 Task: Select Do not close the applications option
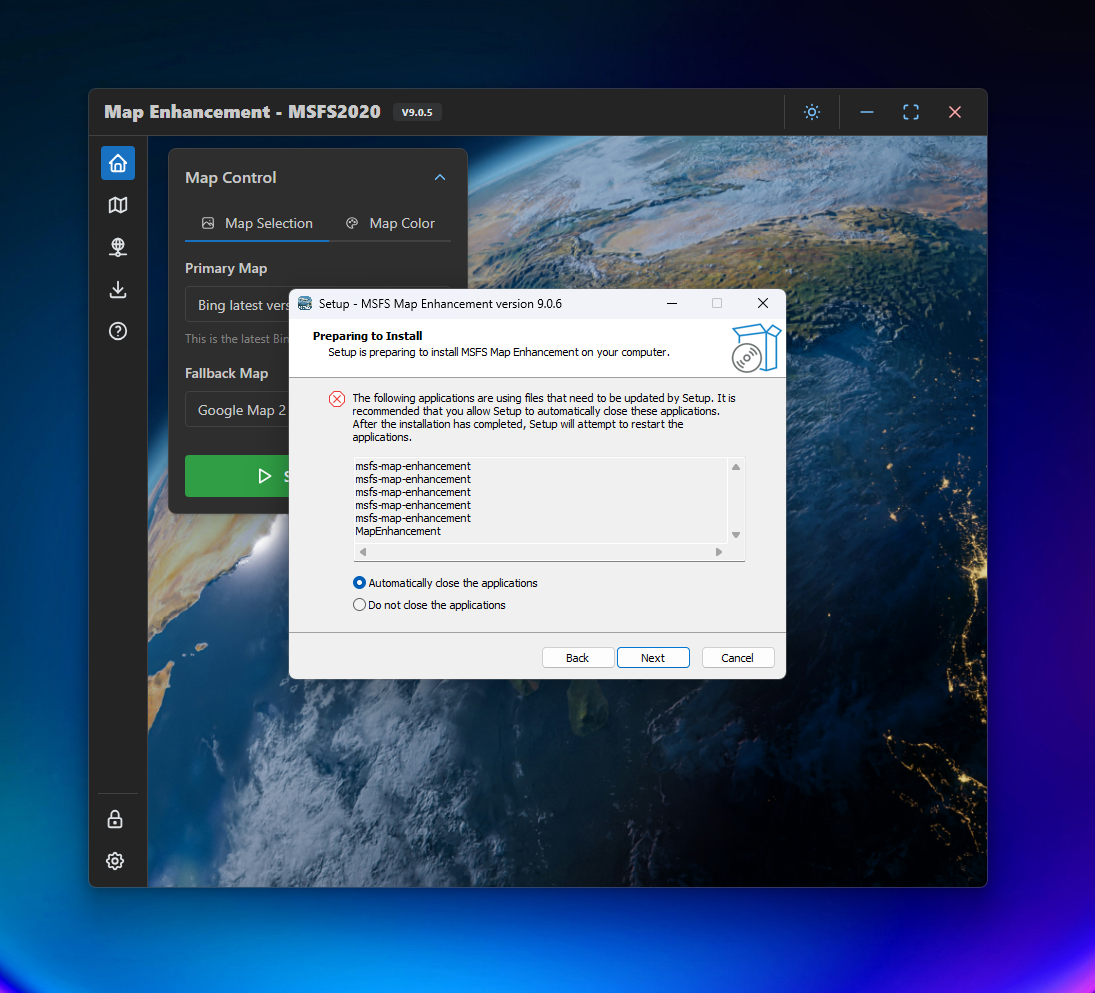coord(360,605)
